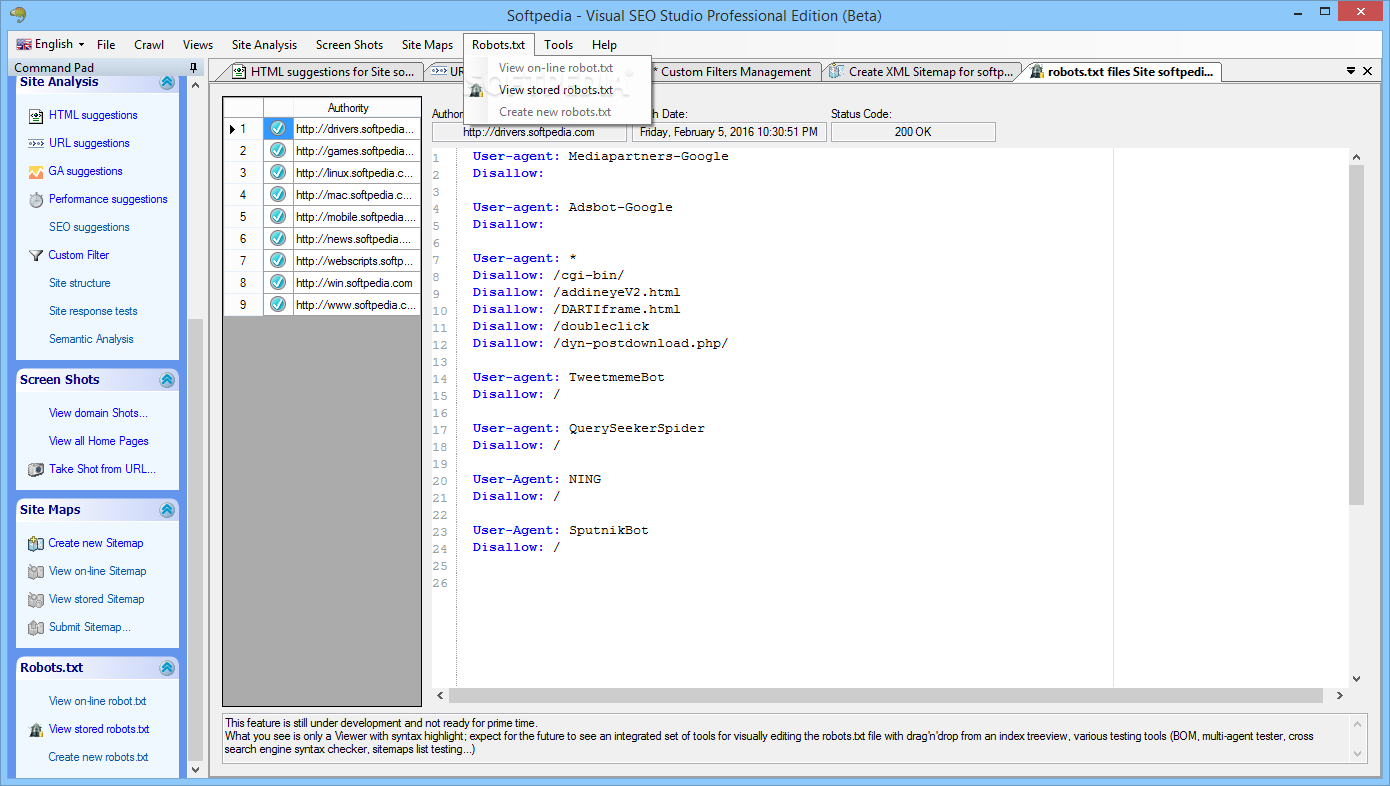
Task: Click sidebar Create new robots.txt link
Action: [99, 757]
